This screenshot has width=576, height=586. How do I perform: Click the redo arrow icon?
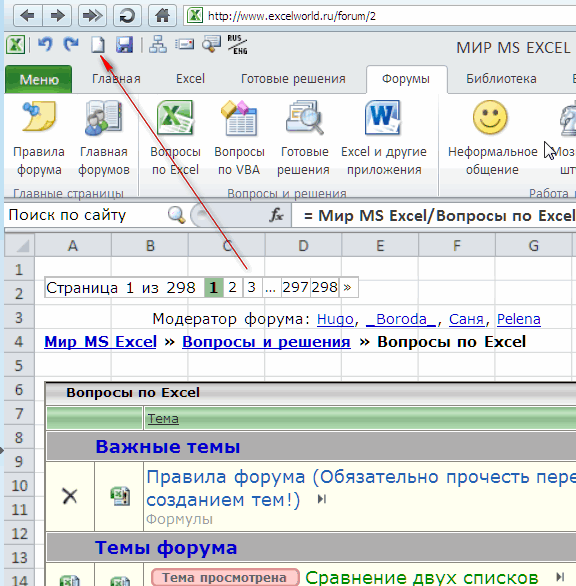tap(71, 44)
